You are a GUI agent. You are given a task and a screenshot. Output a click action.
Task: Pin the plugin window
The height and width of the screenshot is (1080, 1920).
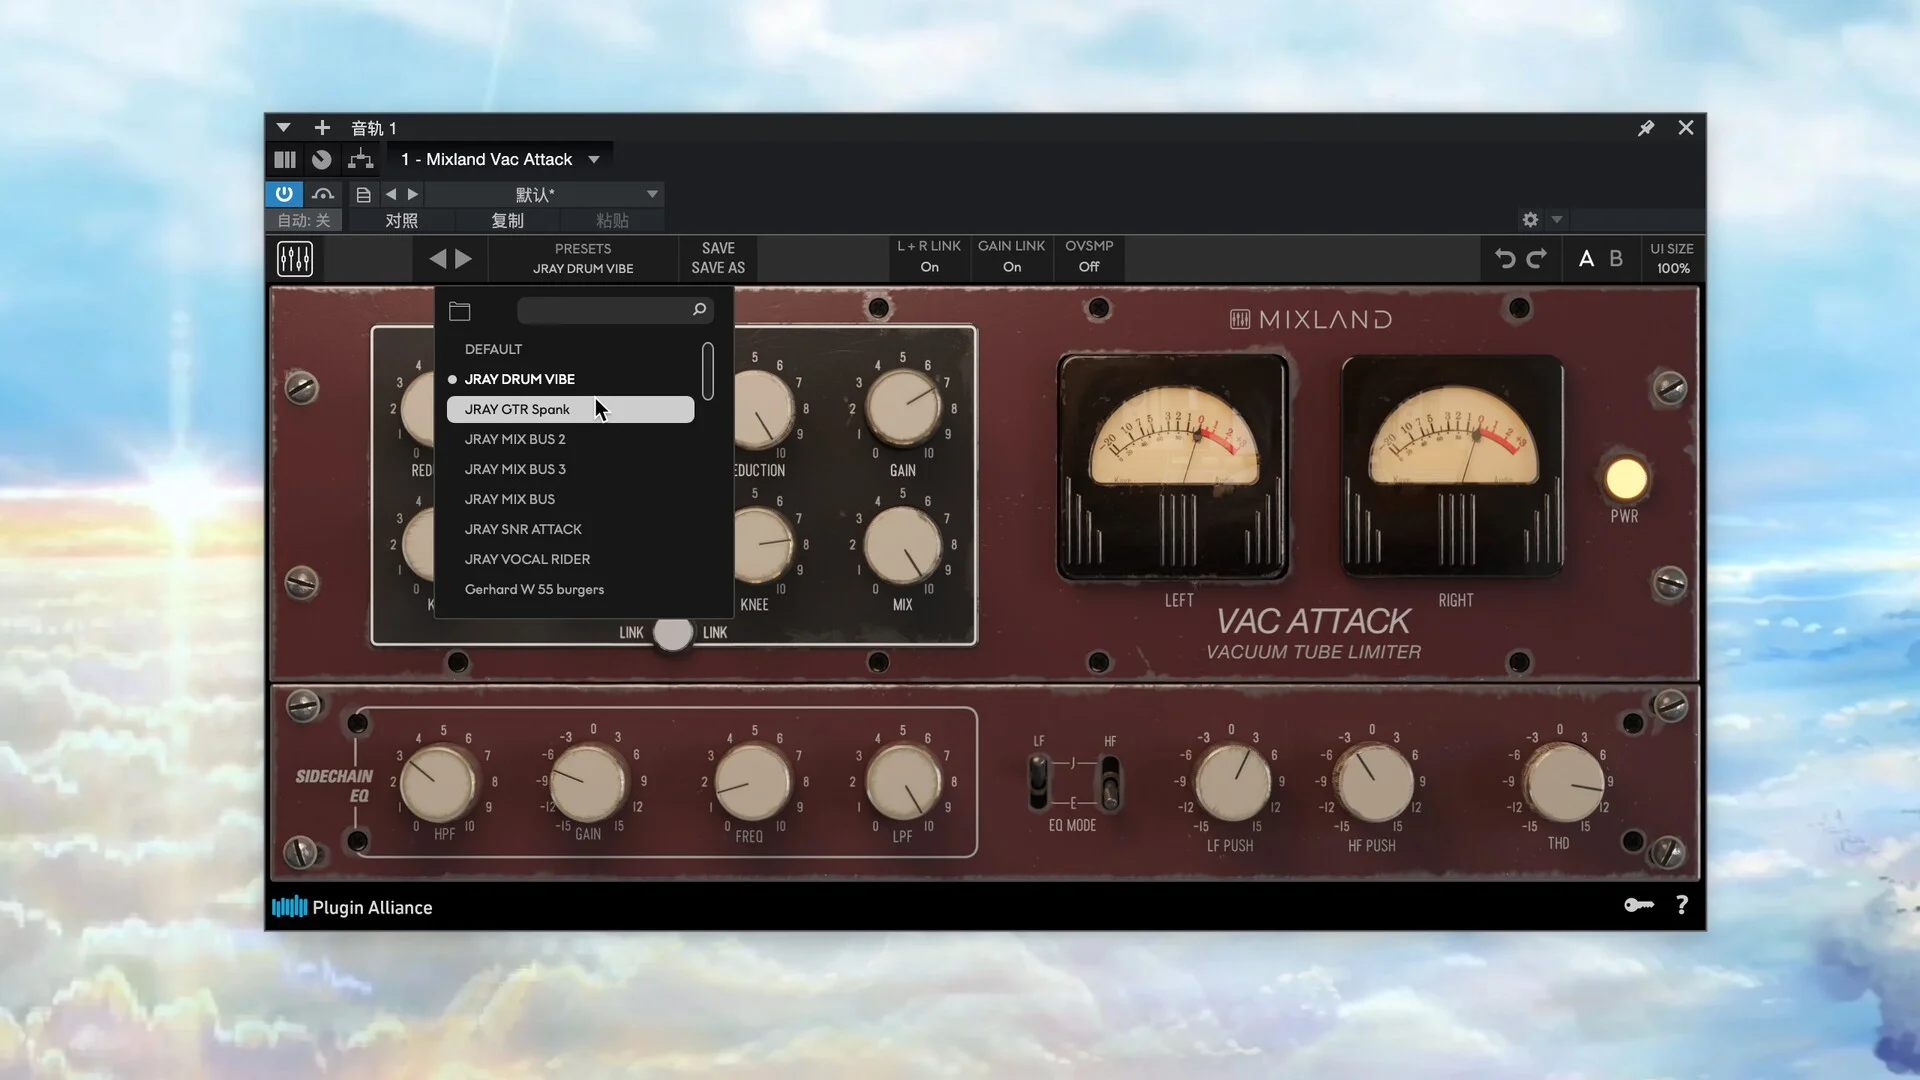[x=1646, y=128]
